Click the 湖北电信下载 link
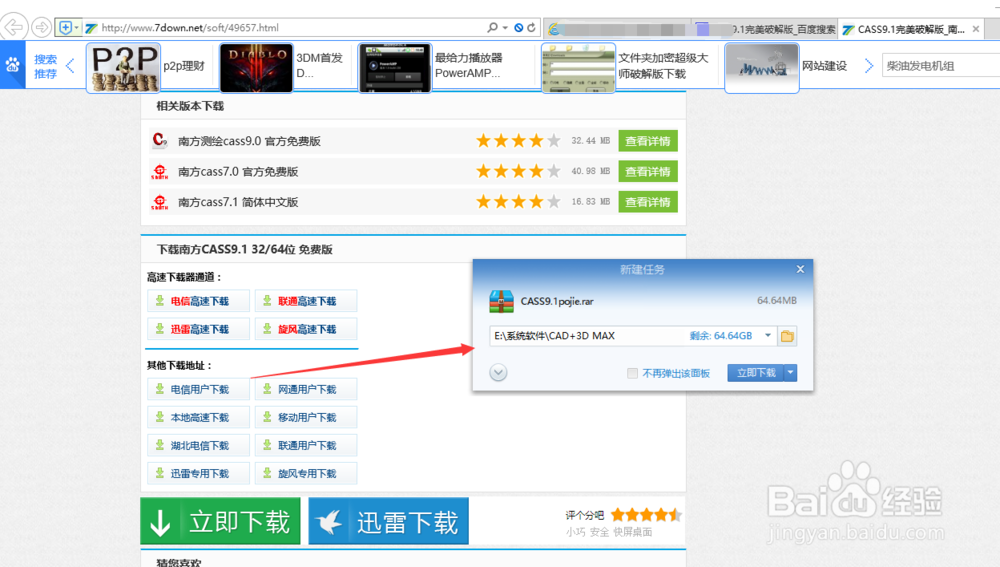Viewport: 1000px width, 567px height. [198, 445]
